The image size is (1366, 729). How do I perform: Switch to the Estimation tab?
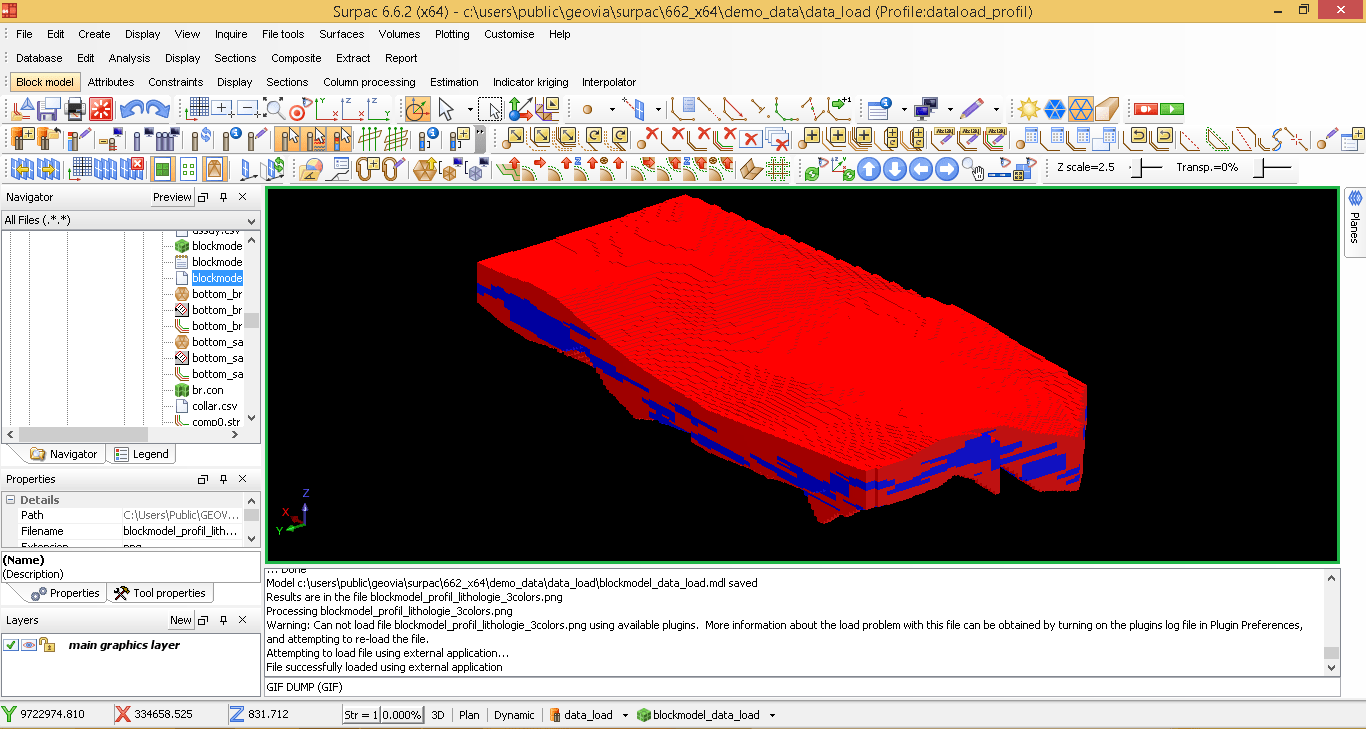coord(455,82)
